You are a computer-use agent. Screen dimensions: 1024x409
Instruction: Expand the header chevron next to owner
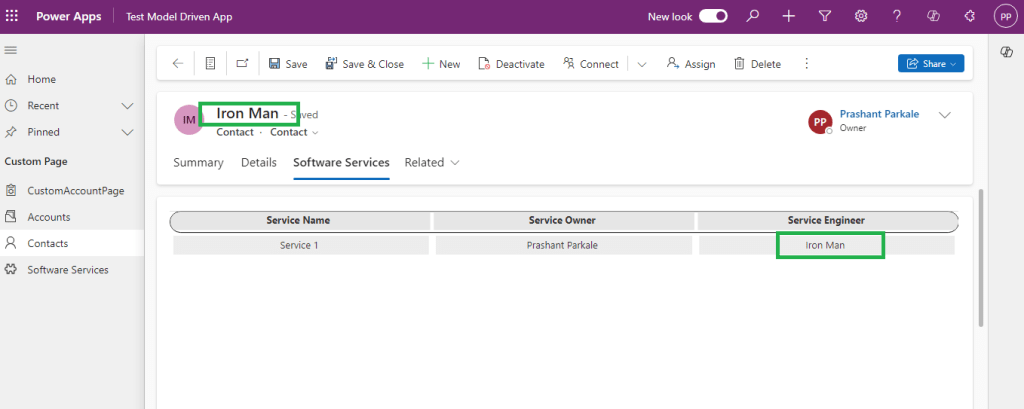[944, 115]
